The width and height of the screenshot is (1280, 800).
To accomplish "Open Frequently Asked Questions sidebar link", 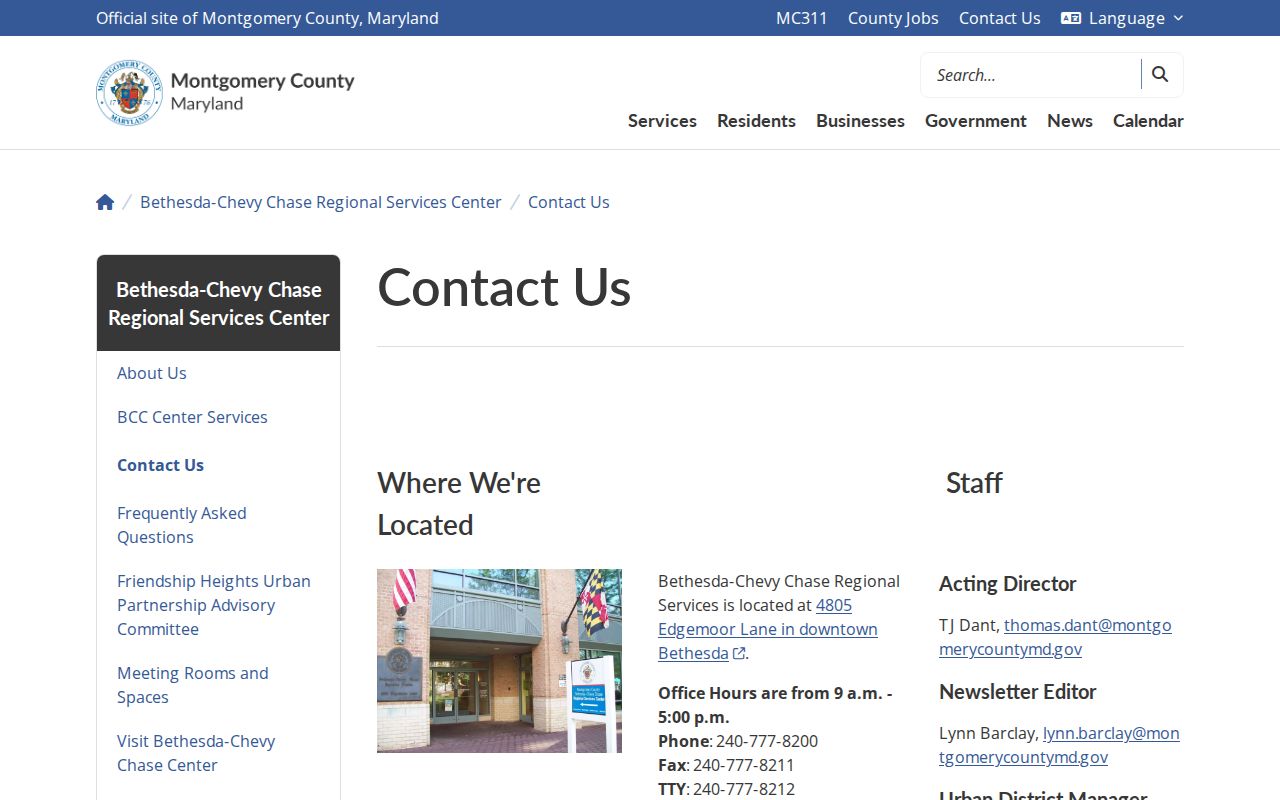I will [182, 525].
